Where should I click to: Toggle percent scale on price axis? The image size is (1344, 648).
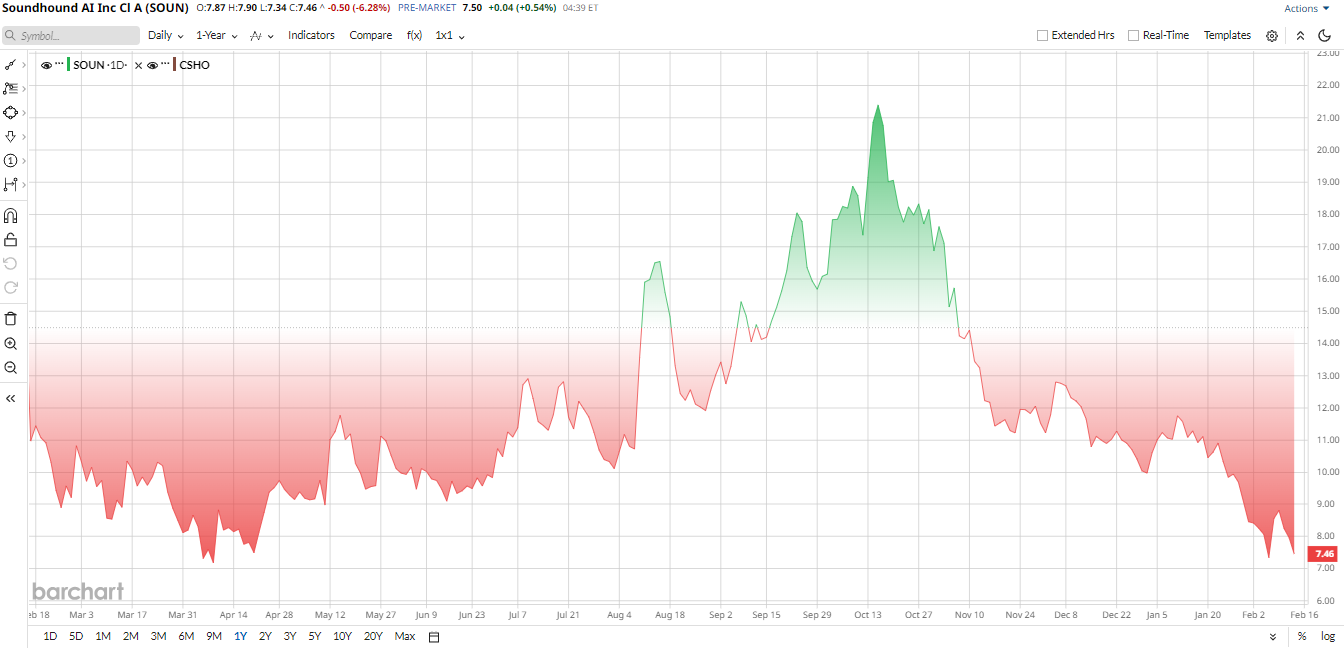[1302, 636]
